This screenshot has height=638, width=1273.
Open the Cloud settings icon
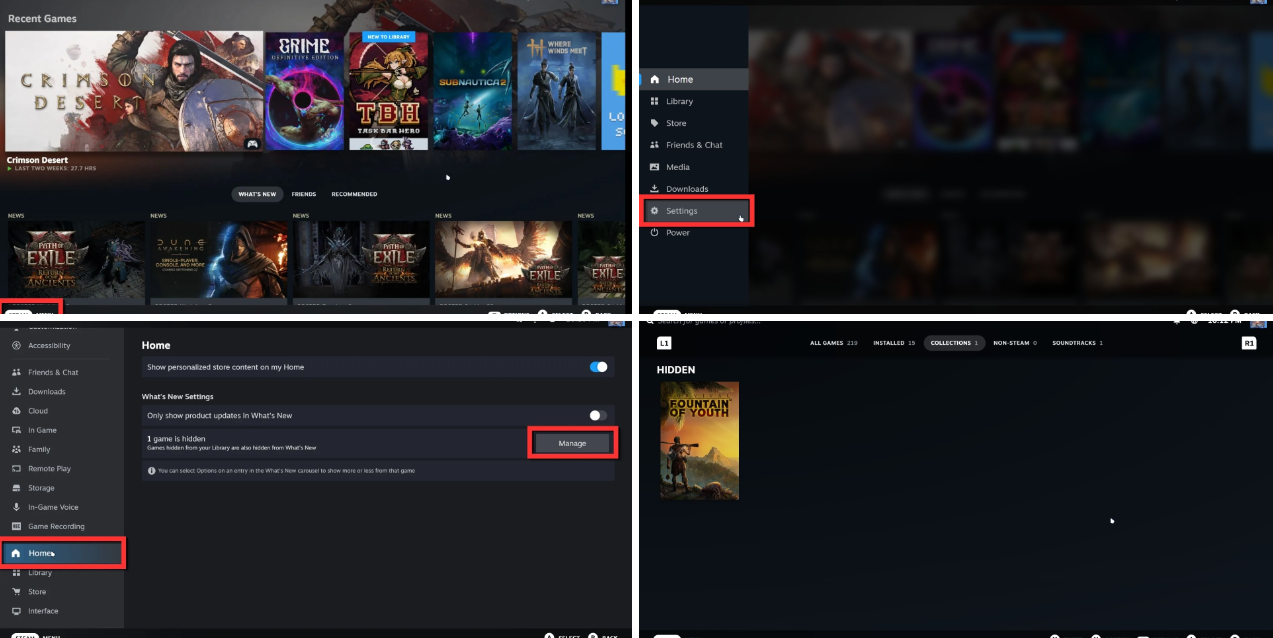pos(16,411)
